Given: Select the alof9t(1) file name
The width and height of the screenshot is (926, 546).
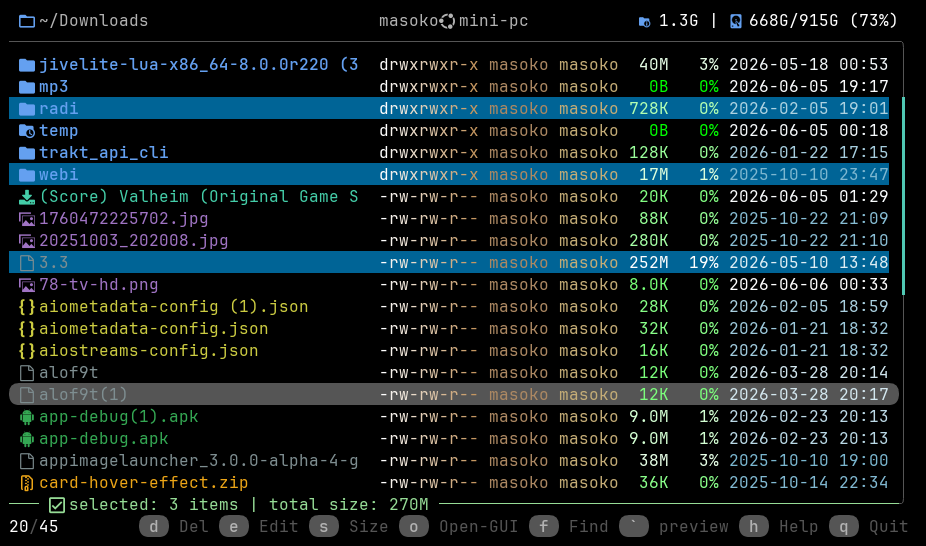Looking at the screenshot, I should (83, 395).
